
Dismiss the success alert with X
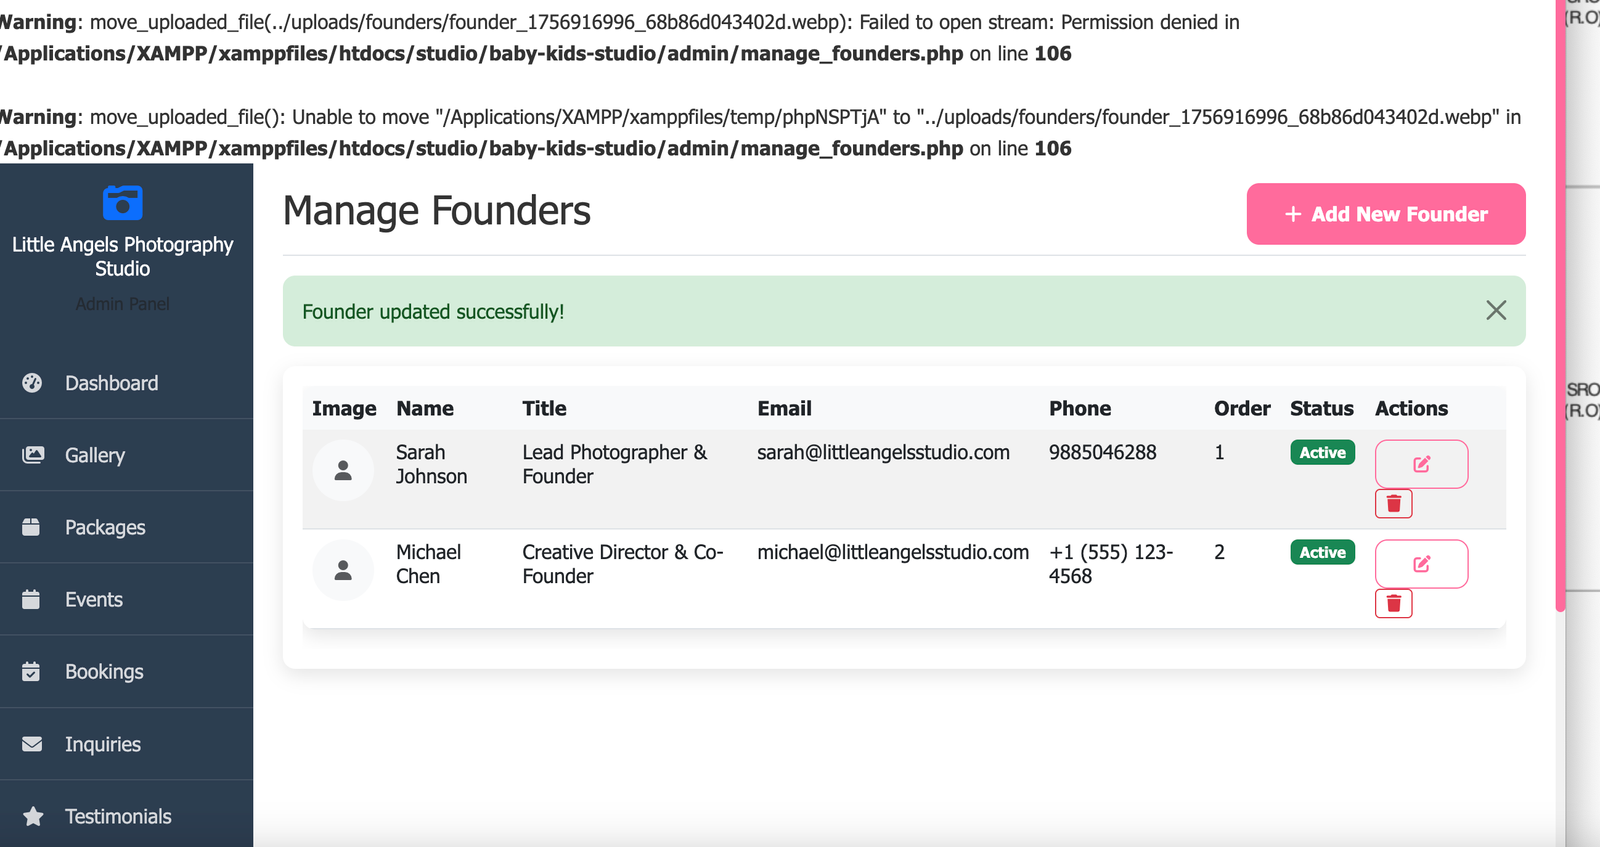coord(1495,311)
